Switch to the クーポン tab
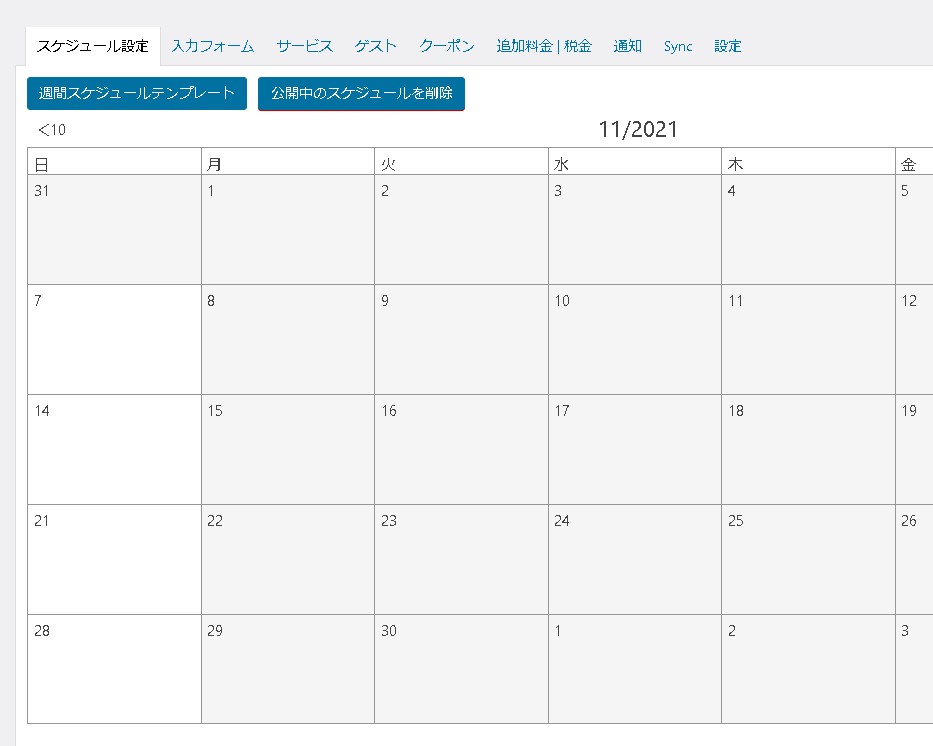 446,46
